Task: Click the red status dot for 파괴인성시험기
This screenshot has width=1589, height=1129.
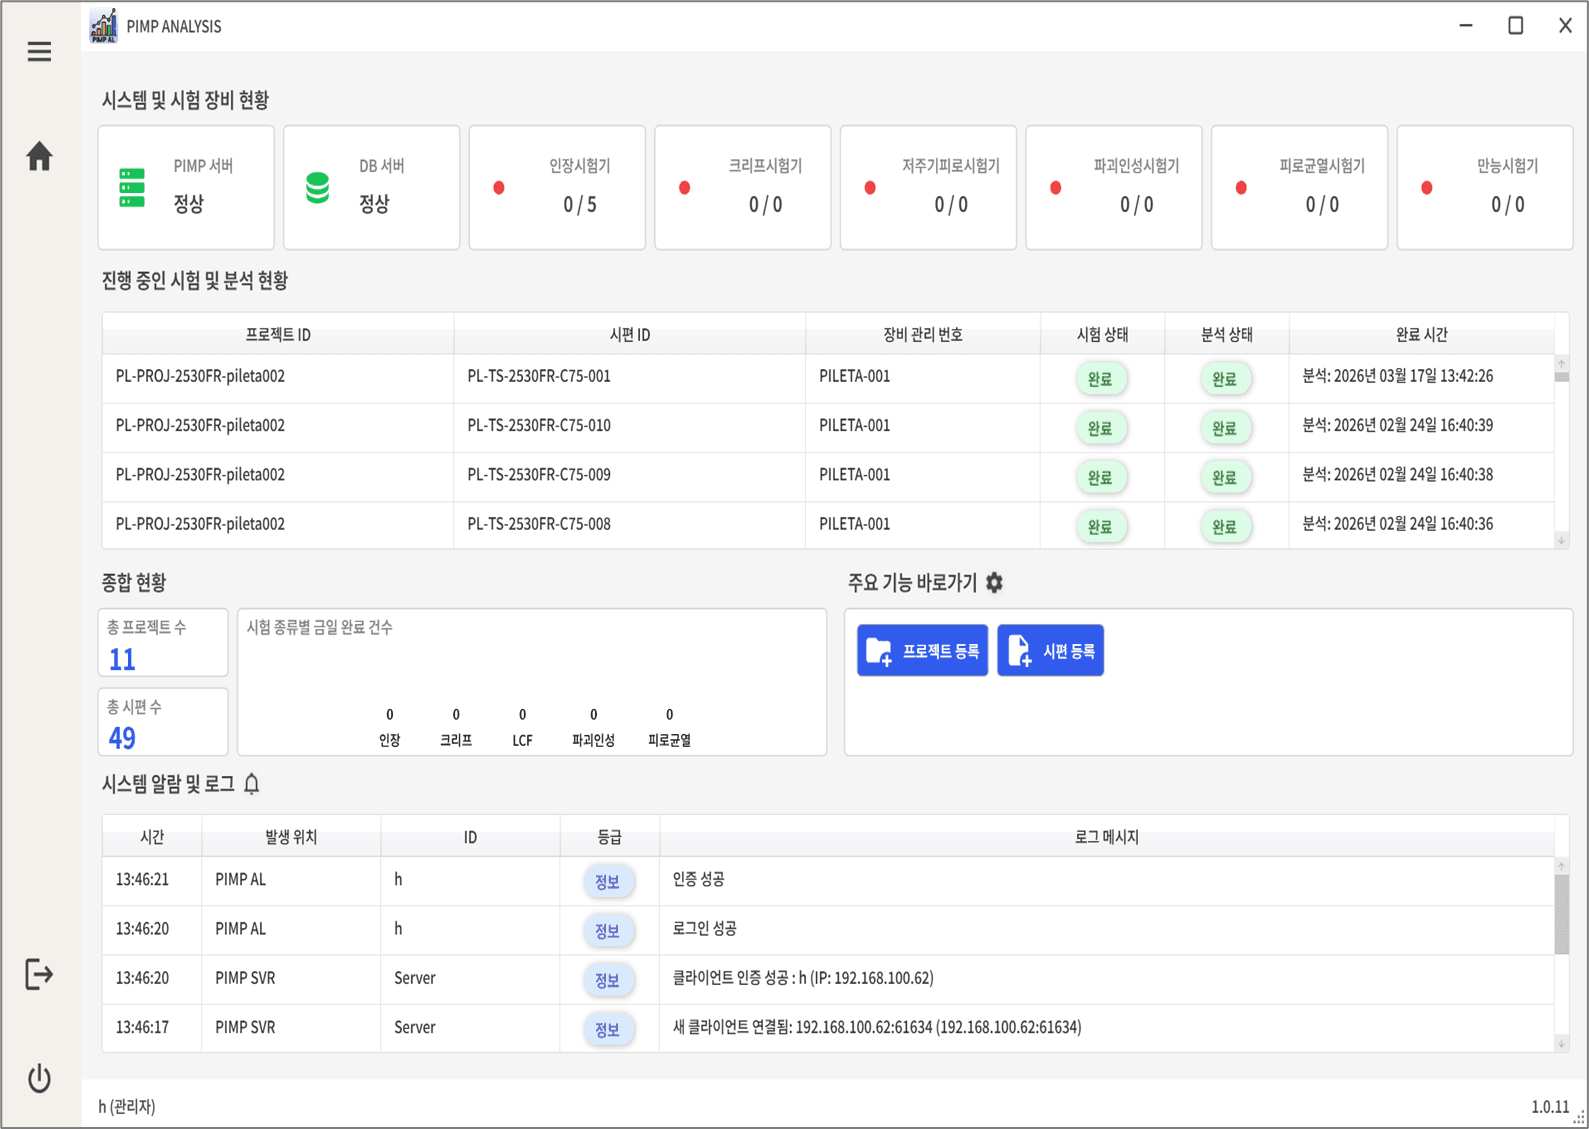Action: click(x=1056, y=187)
